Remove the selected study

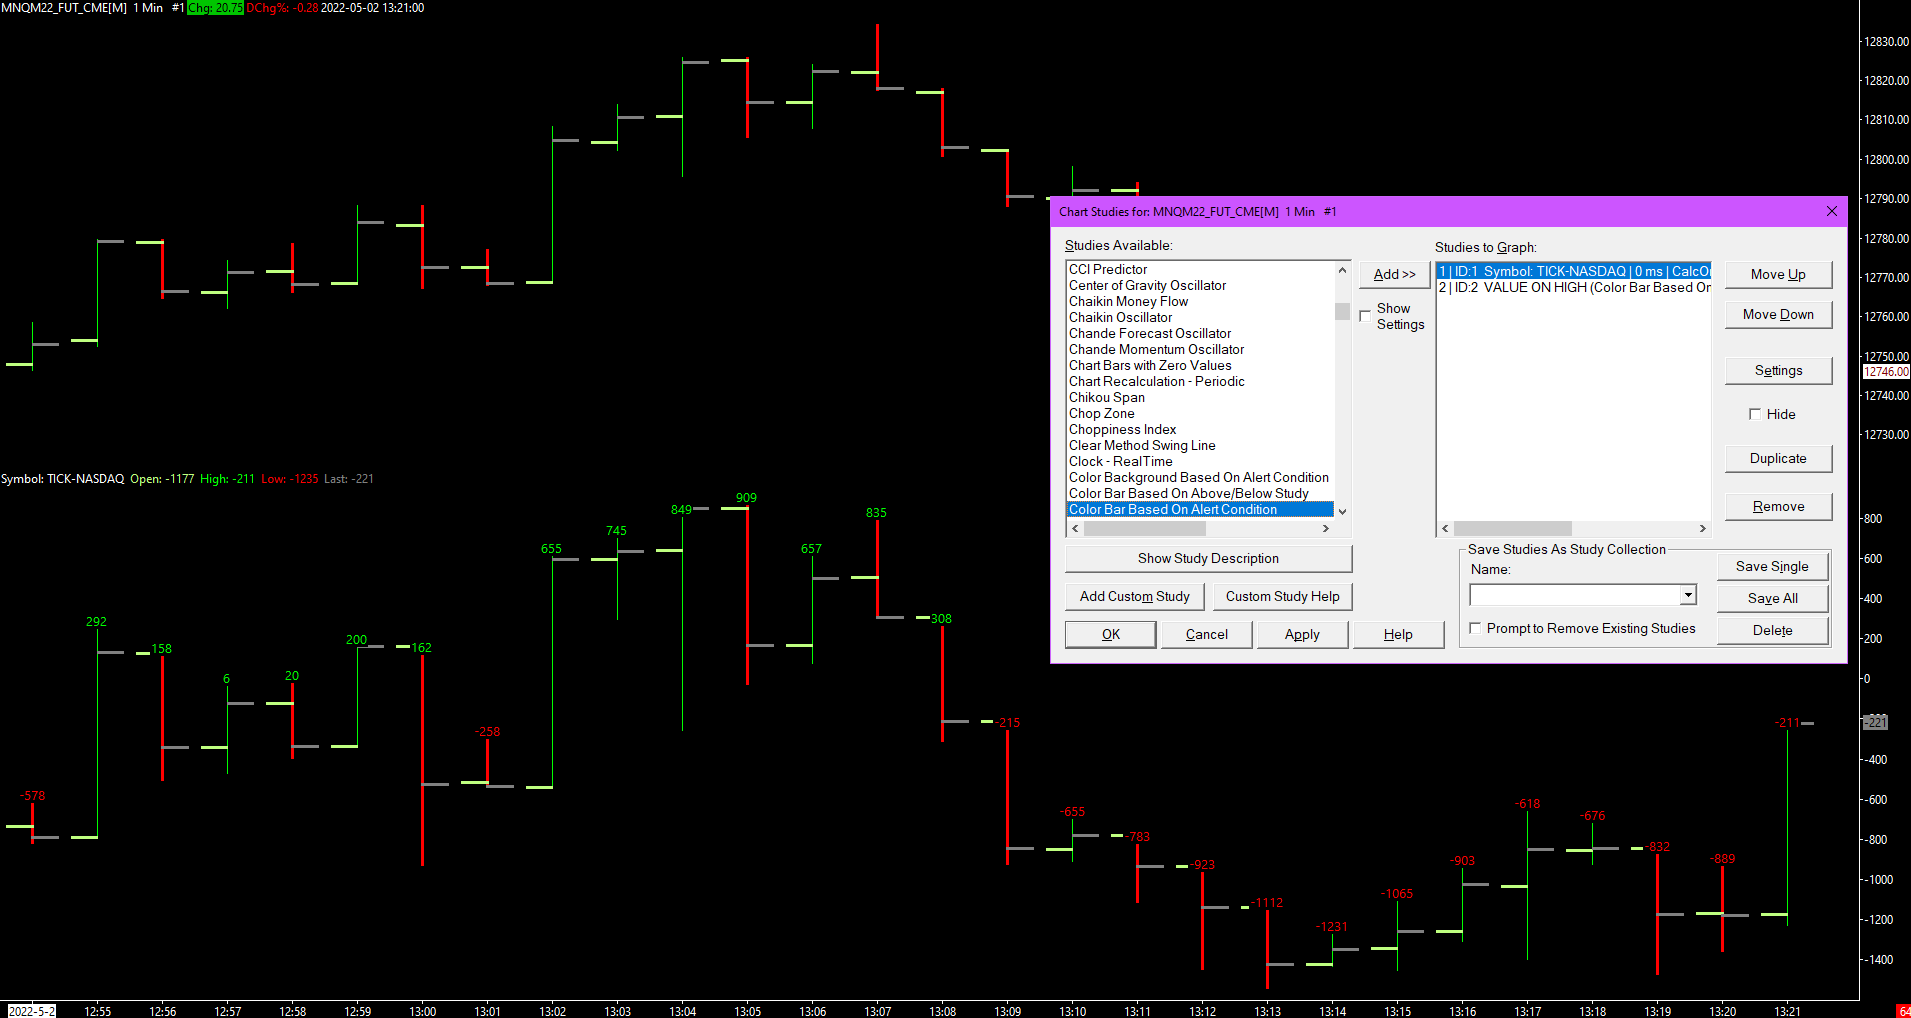point(1778,506)
